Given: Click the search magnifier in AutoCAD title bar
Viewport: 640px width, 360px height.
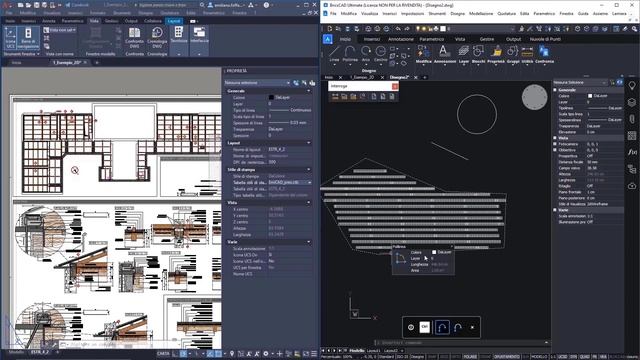Looking at the screenshot, I should click(202, 5).
